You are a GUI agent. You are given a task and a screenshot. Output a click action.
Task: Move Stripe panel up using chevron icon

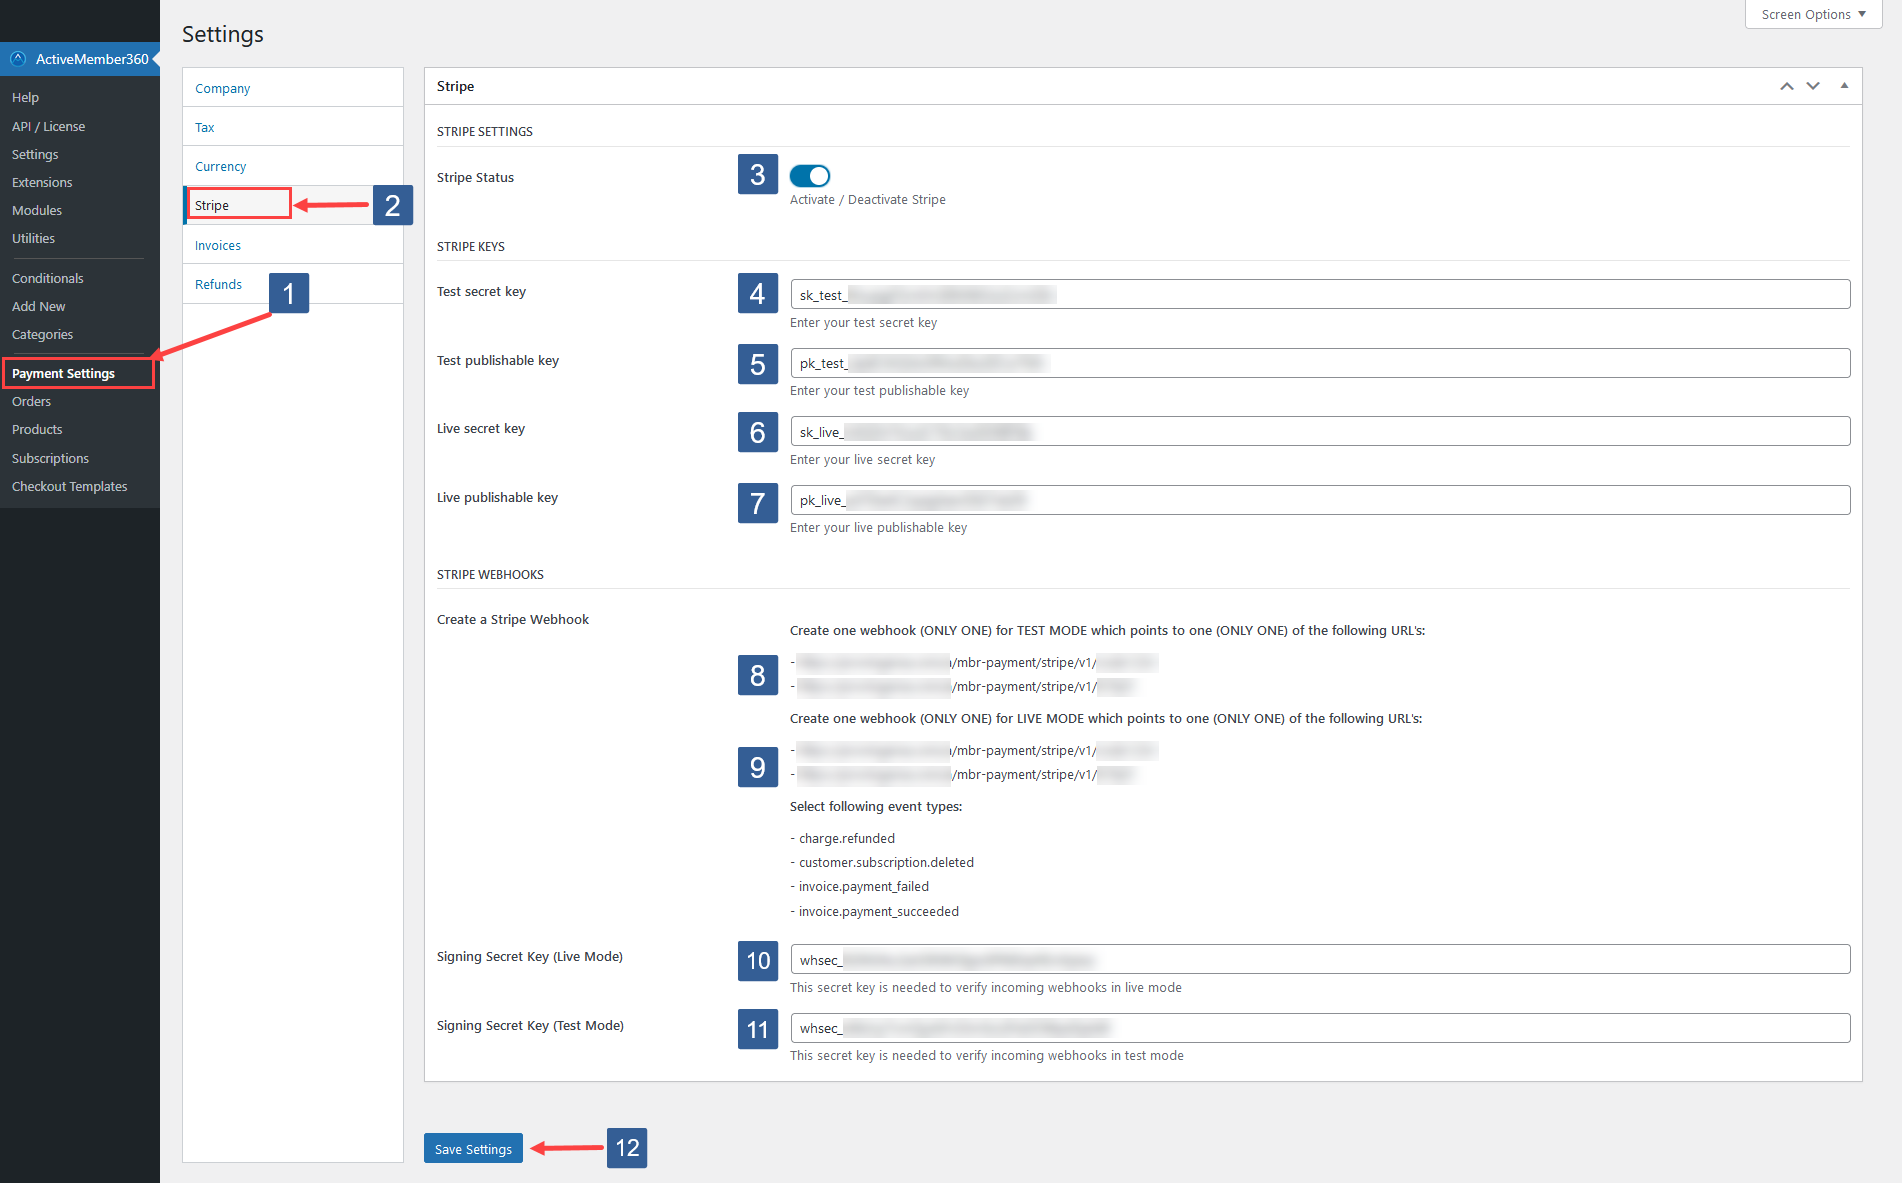(x=1786, y=86)
